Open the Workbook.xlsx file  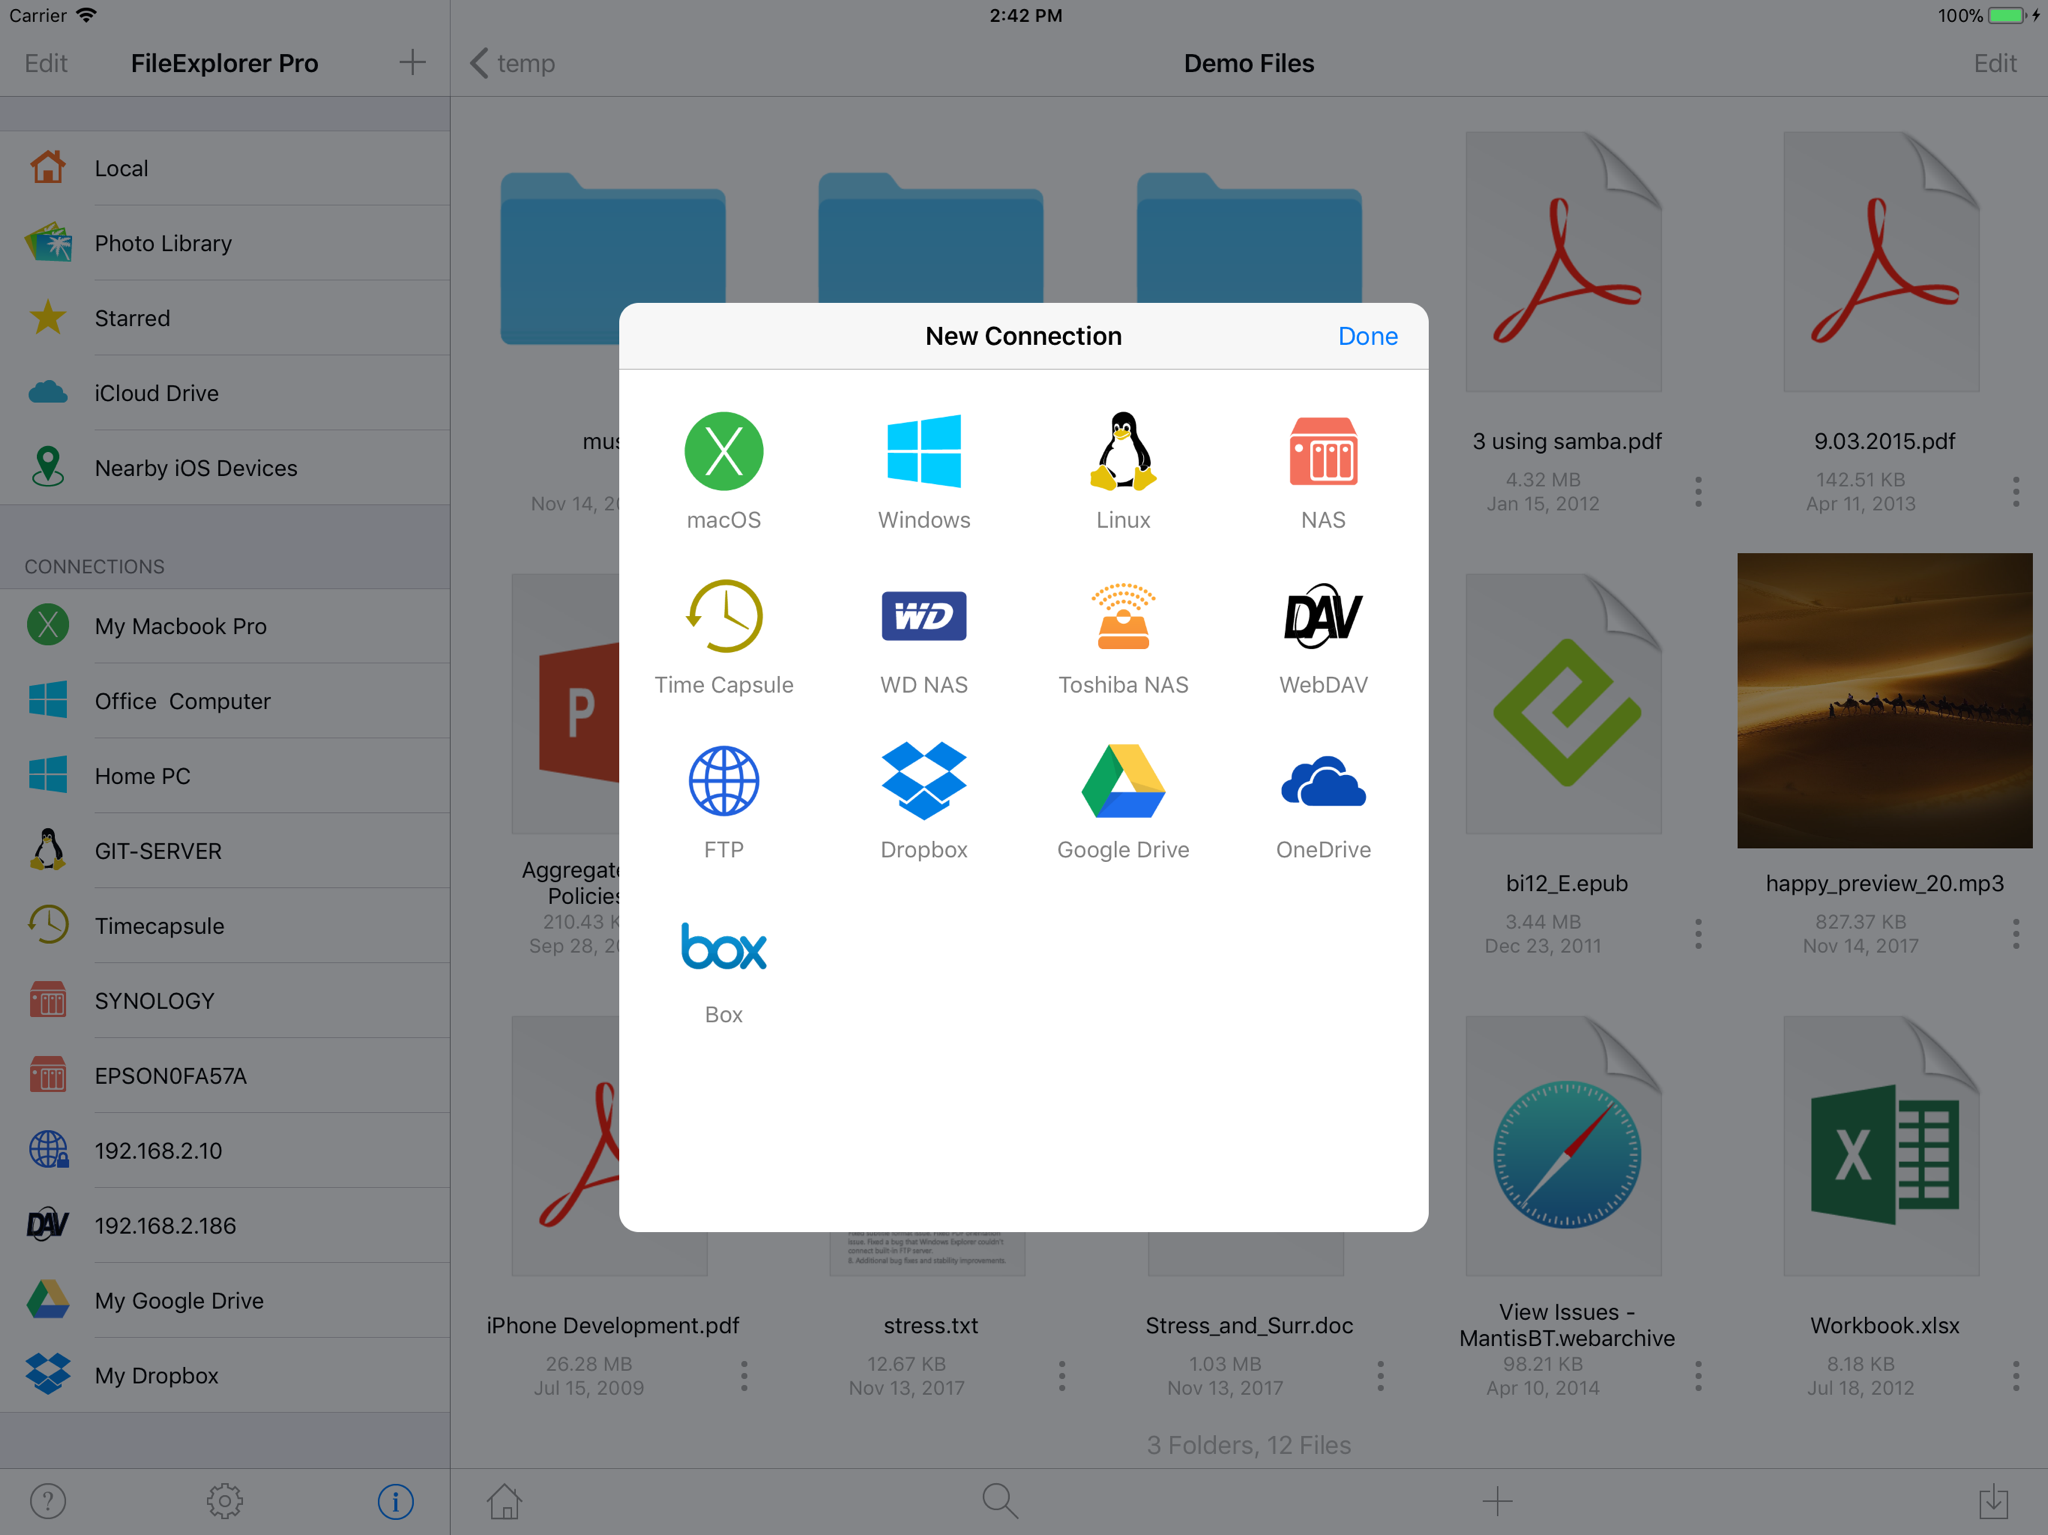[1882, 1146]
